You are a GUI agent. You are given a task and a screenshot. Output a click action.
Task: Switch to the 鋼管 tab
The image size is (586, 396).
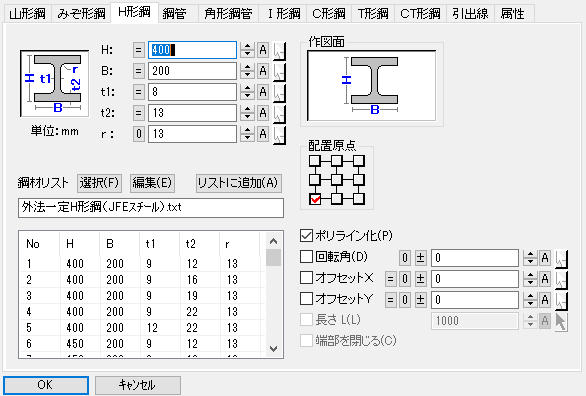175,14
